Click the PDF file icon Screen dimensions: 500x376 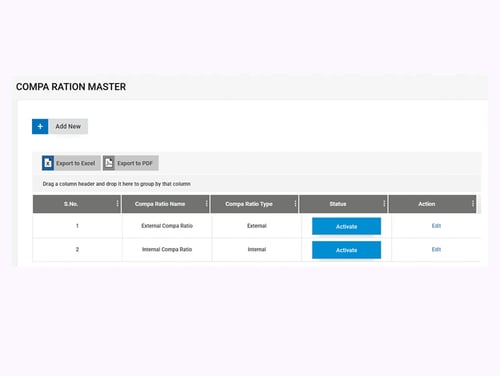(109, 163)
